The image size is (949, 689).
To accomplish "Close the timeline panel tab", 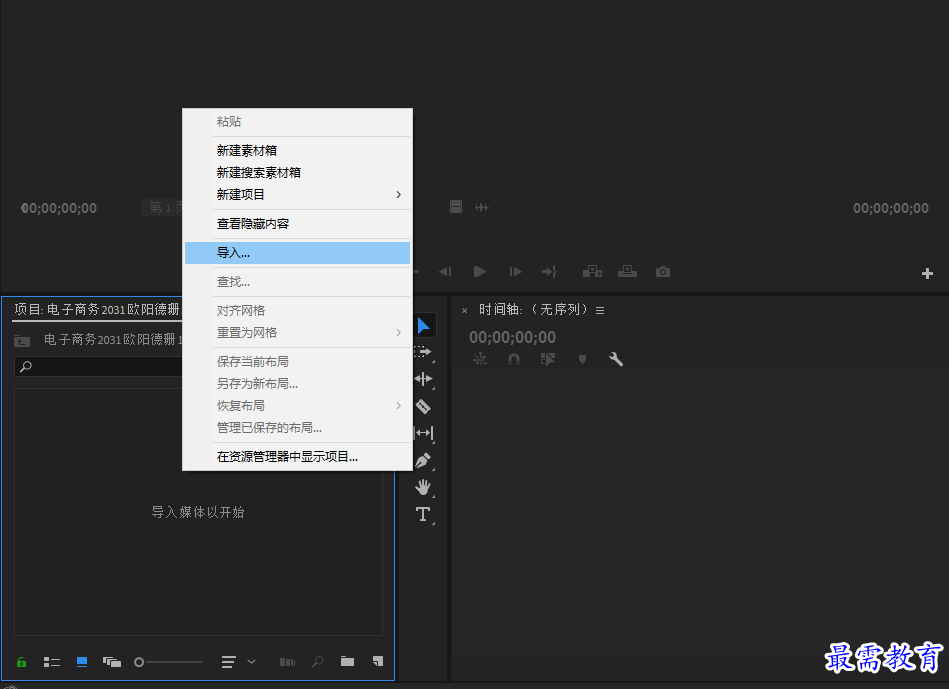I will pyautogui.click(x=464, y=311).
